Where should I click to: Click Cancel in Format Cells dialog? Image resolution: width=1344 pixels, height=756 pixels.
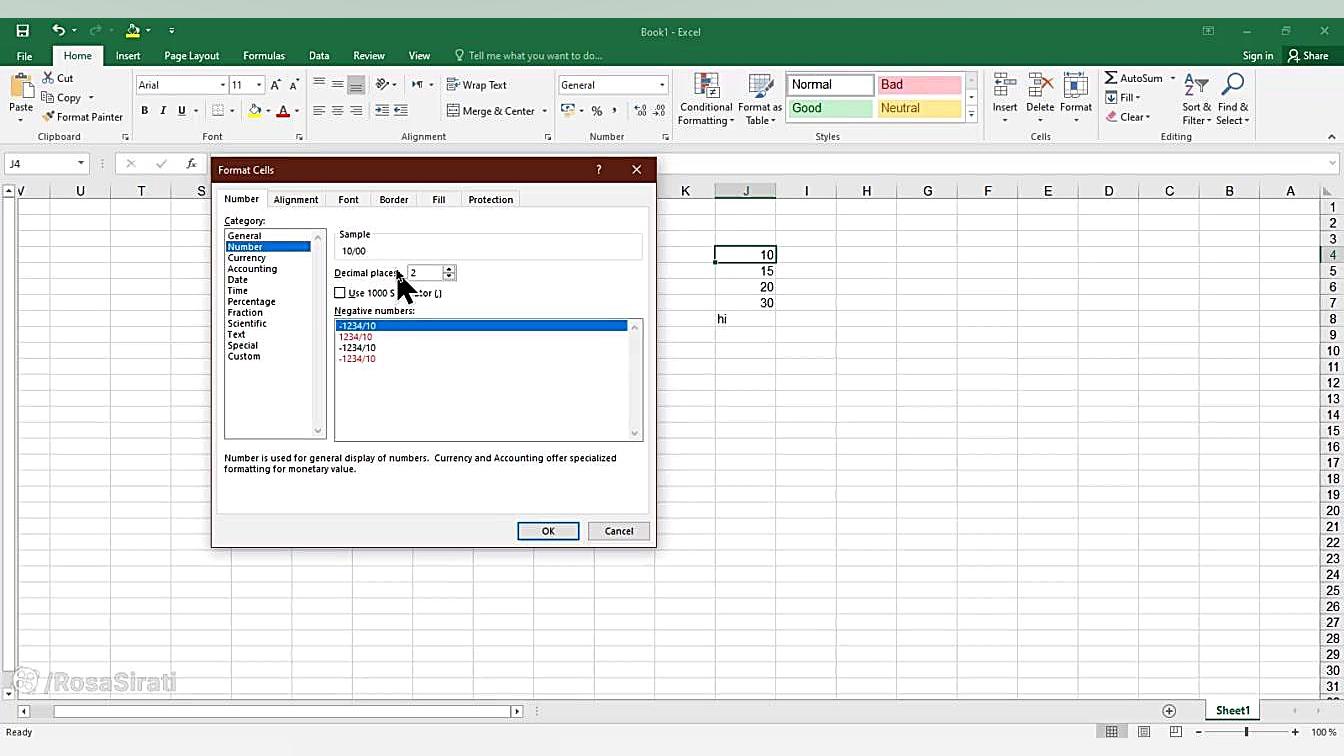(618, 531)
